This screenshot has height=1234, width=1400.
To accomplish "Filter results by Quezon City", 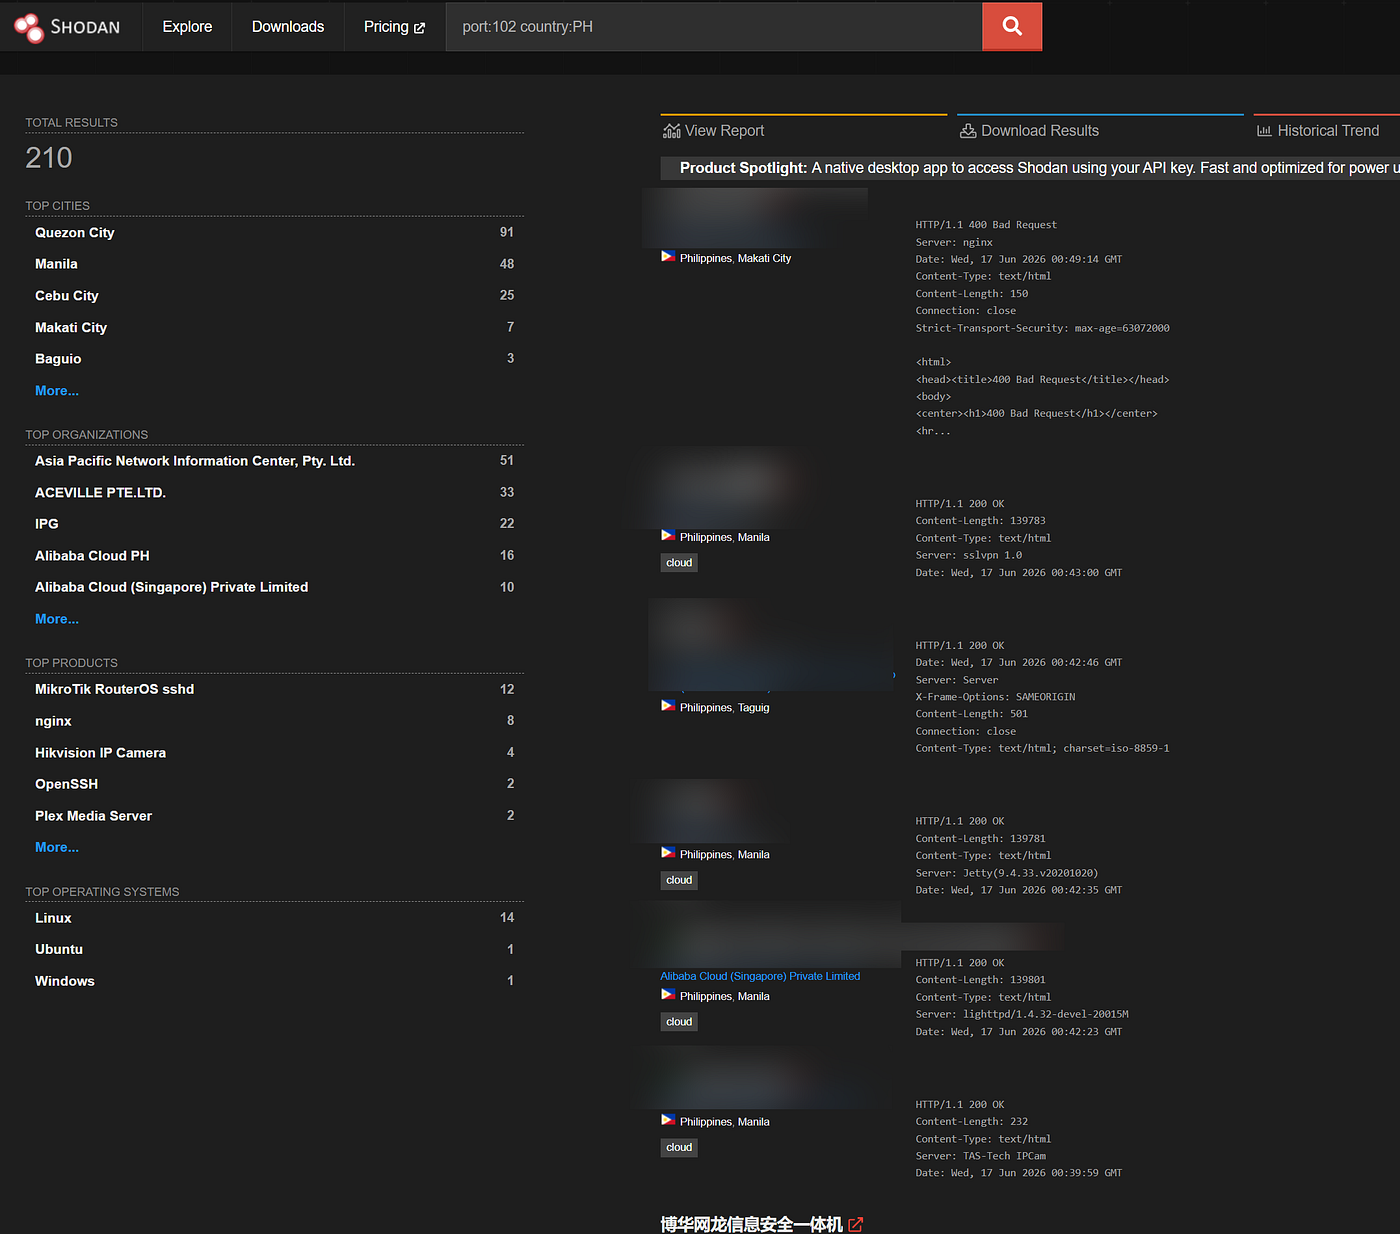I will [x=75, y=232].
